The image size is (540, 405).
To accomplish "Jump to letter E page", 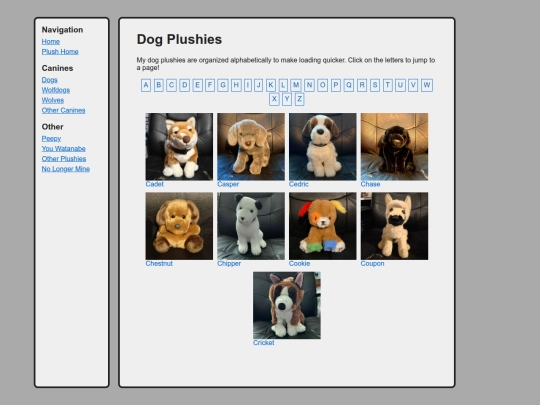I will tap(197, 85).
